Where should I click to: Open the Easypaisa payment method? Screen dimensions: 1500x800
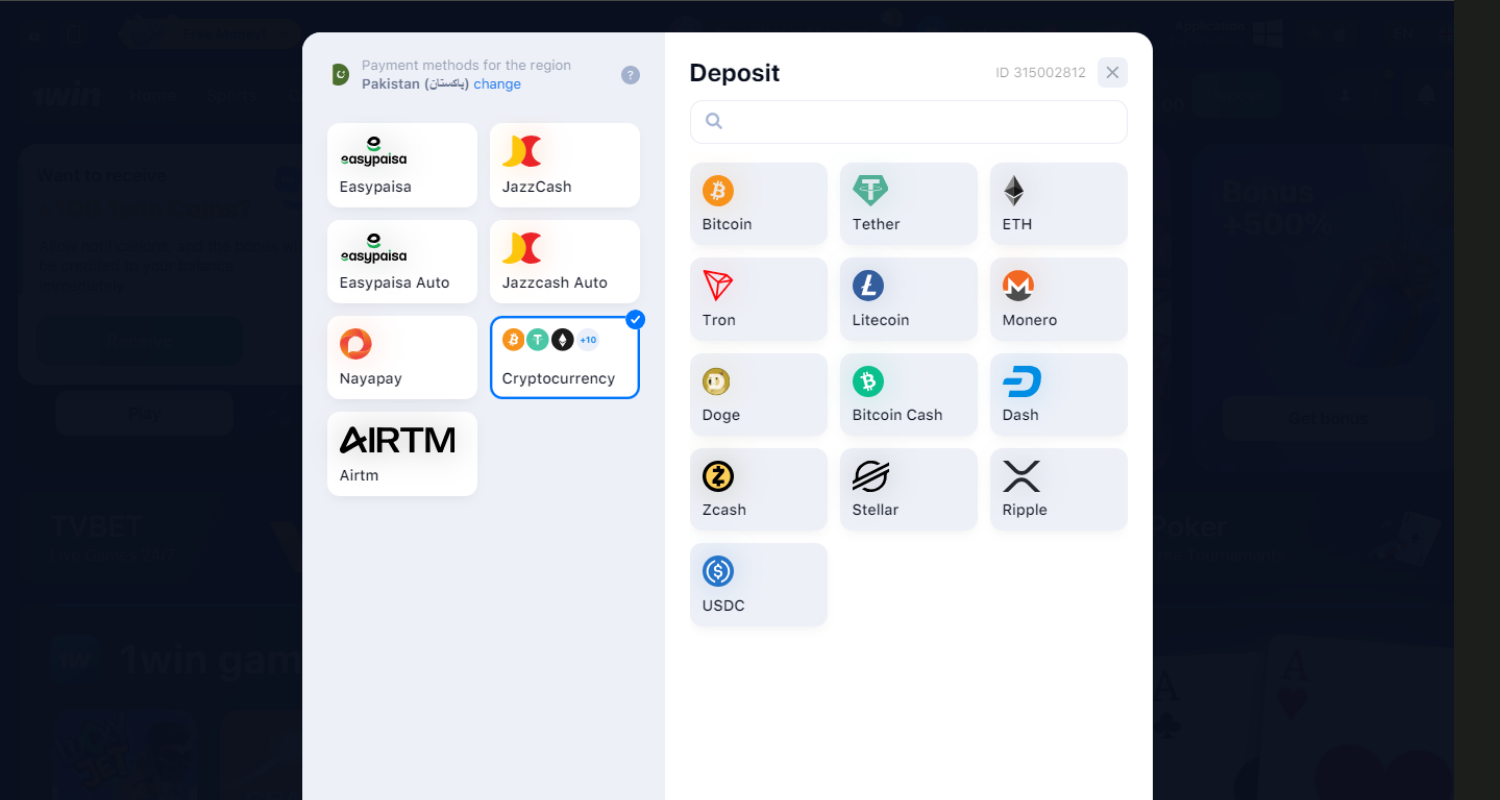point(402,165)
